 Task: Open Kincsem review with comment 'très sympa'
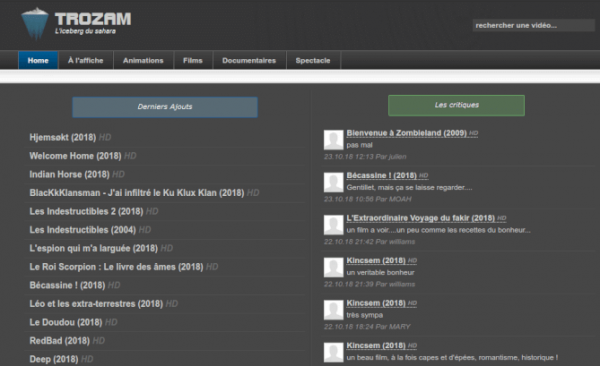click(x=376, y=303)
